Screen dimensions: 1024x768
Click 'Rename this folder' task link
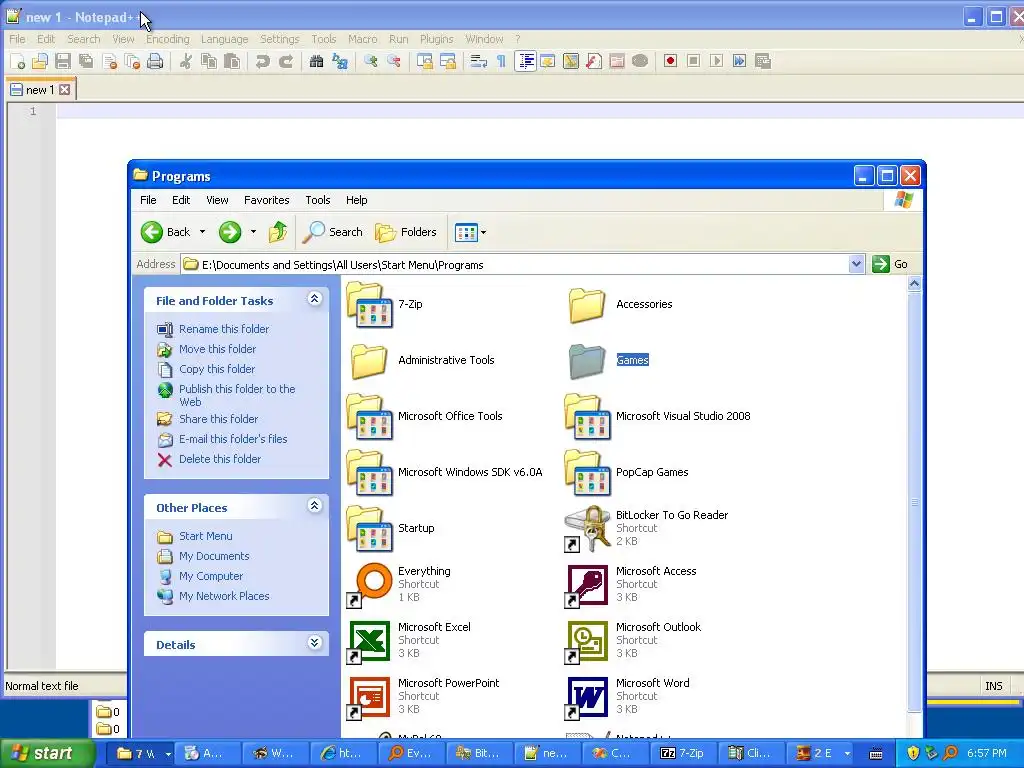coord(224,329)
